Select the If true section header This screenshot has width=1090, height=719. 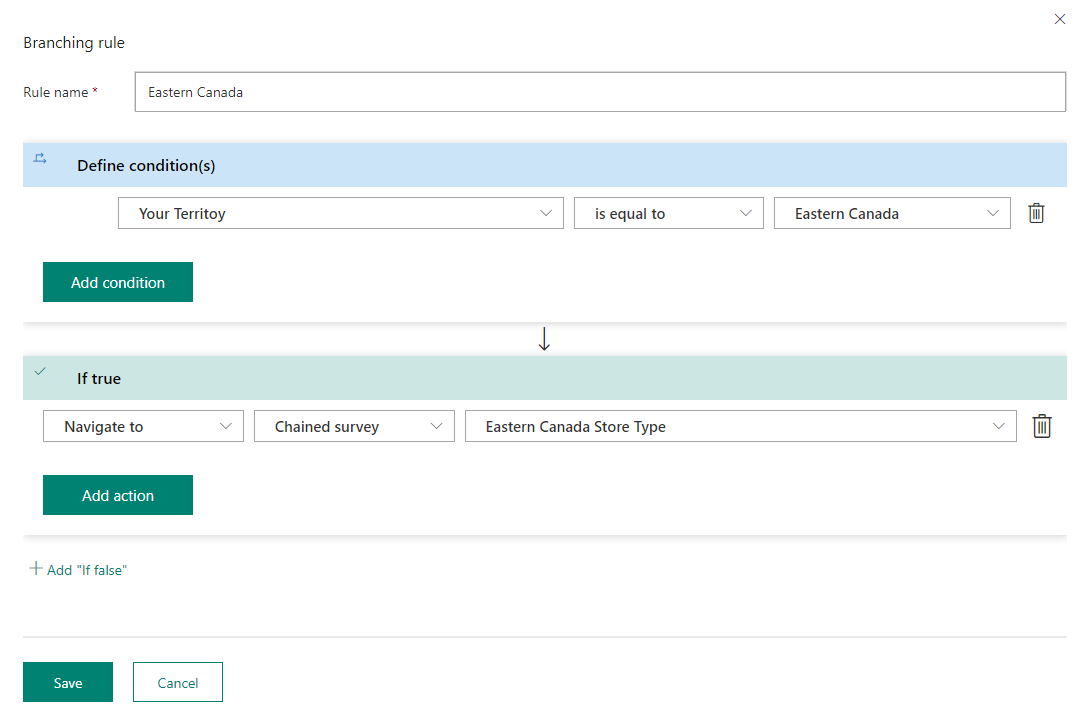click(97, 378)
